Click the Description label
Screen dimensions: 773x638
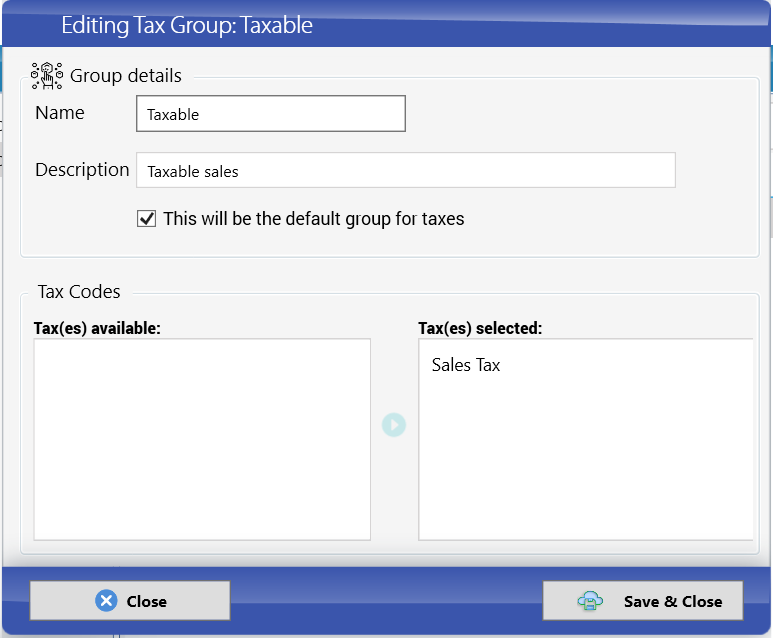(82, 170)
